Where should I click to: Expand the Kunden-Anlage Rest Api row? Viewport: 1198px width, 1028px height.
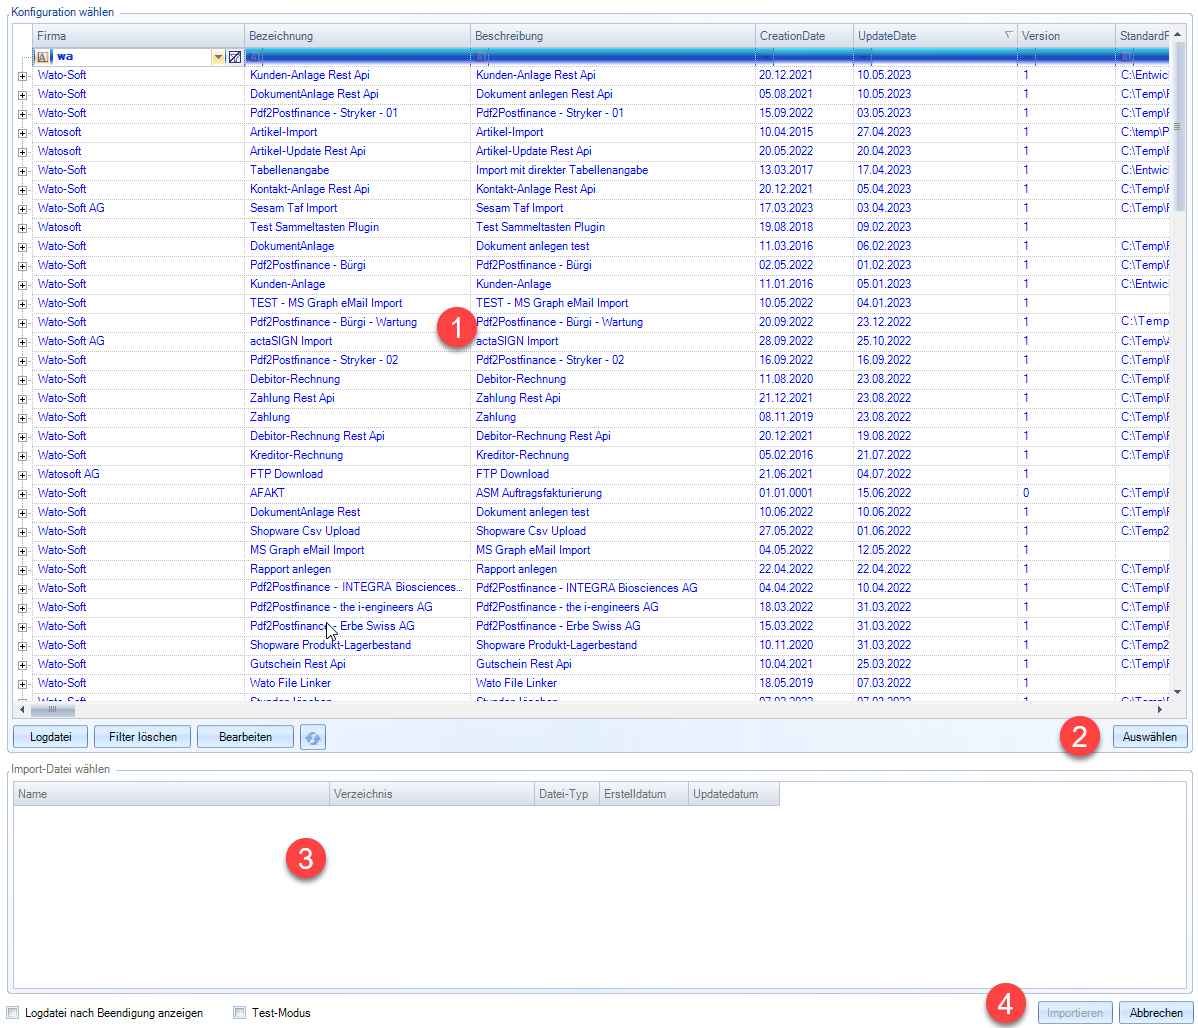click(22, 76)
